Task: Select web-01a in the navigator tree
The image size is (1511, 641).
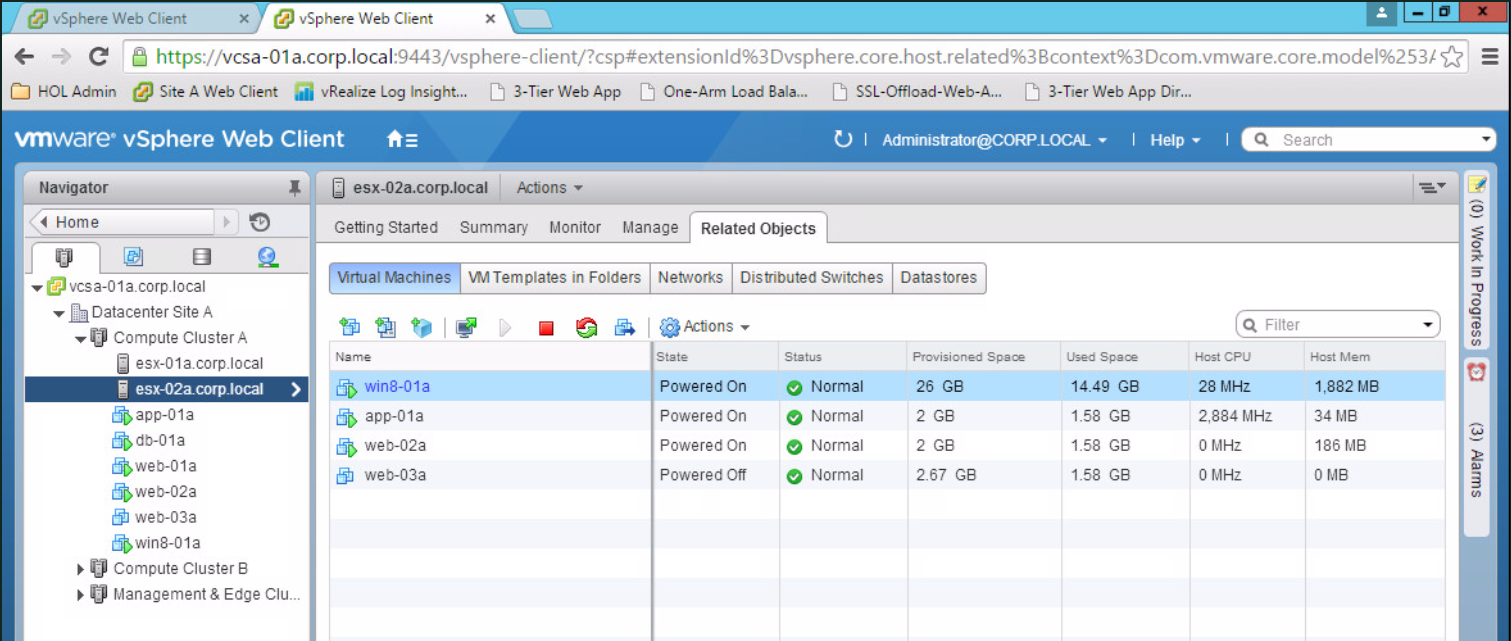Action: [x=166, y=466]
